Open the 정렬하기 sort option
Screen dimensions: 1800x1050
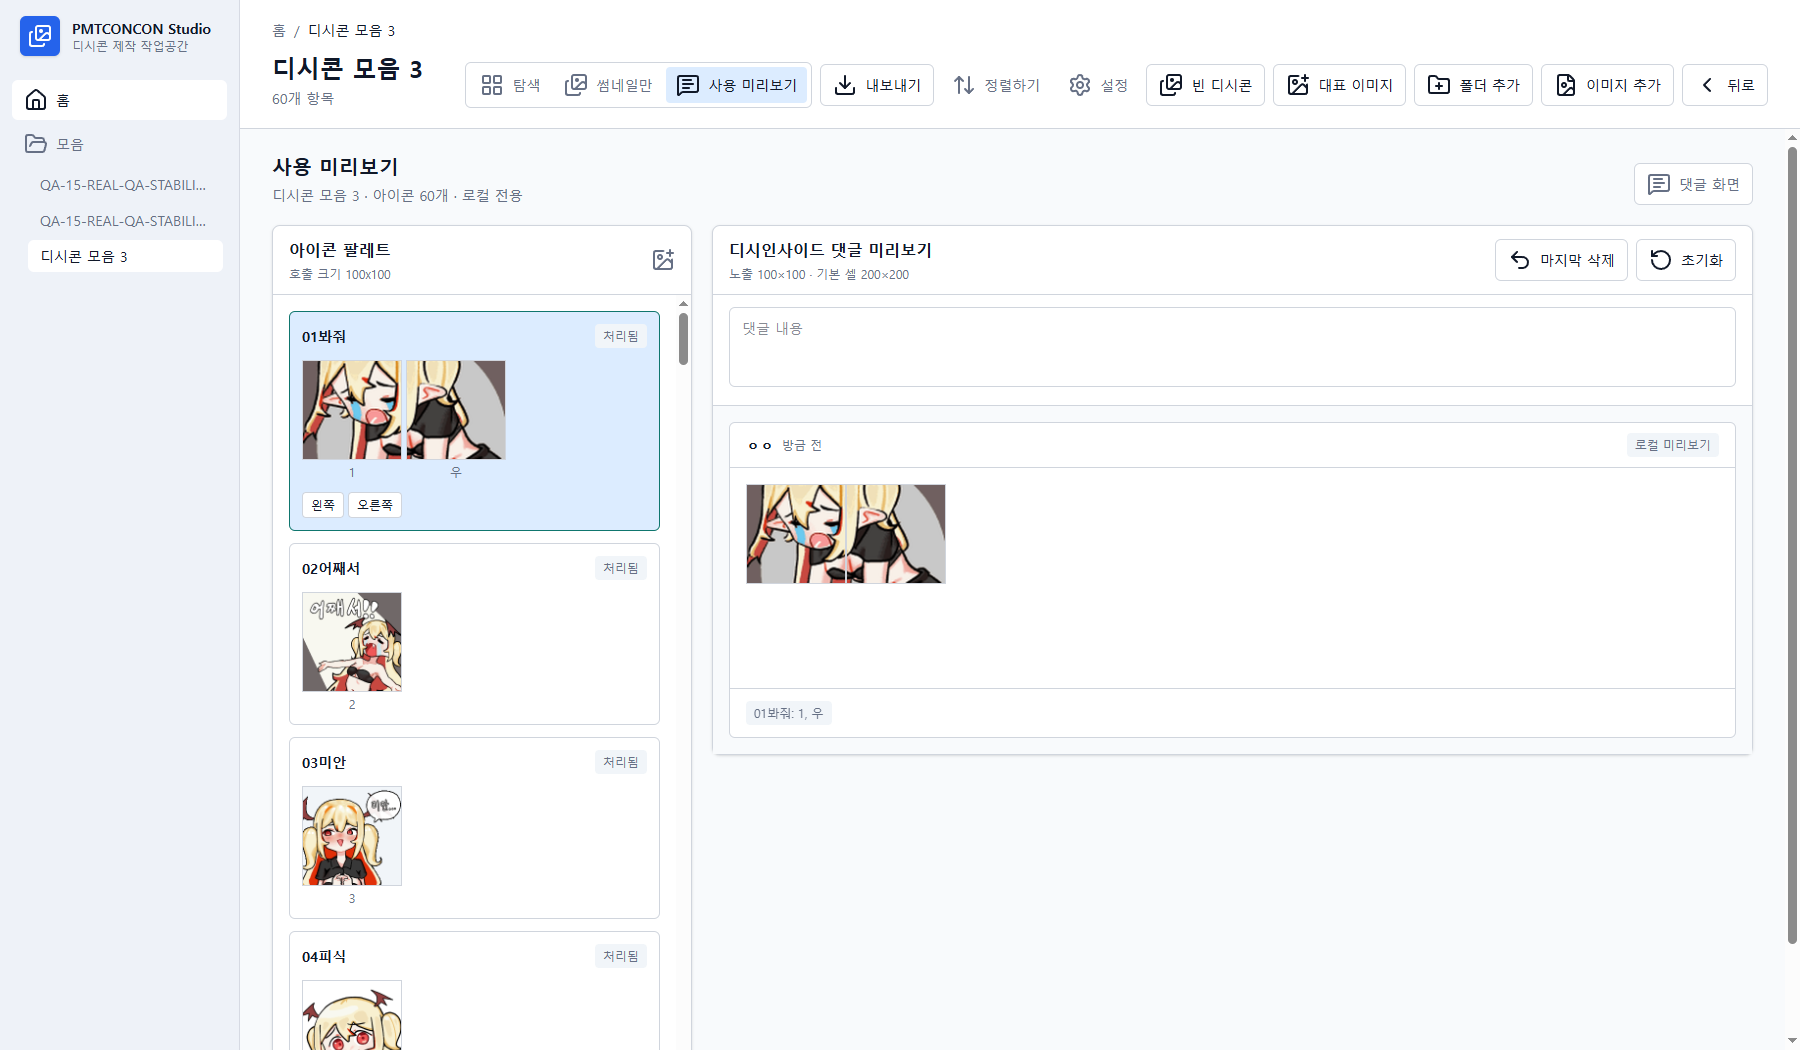click(996, 85)
